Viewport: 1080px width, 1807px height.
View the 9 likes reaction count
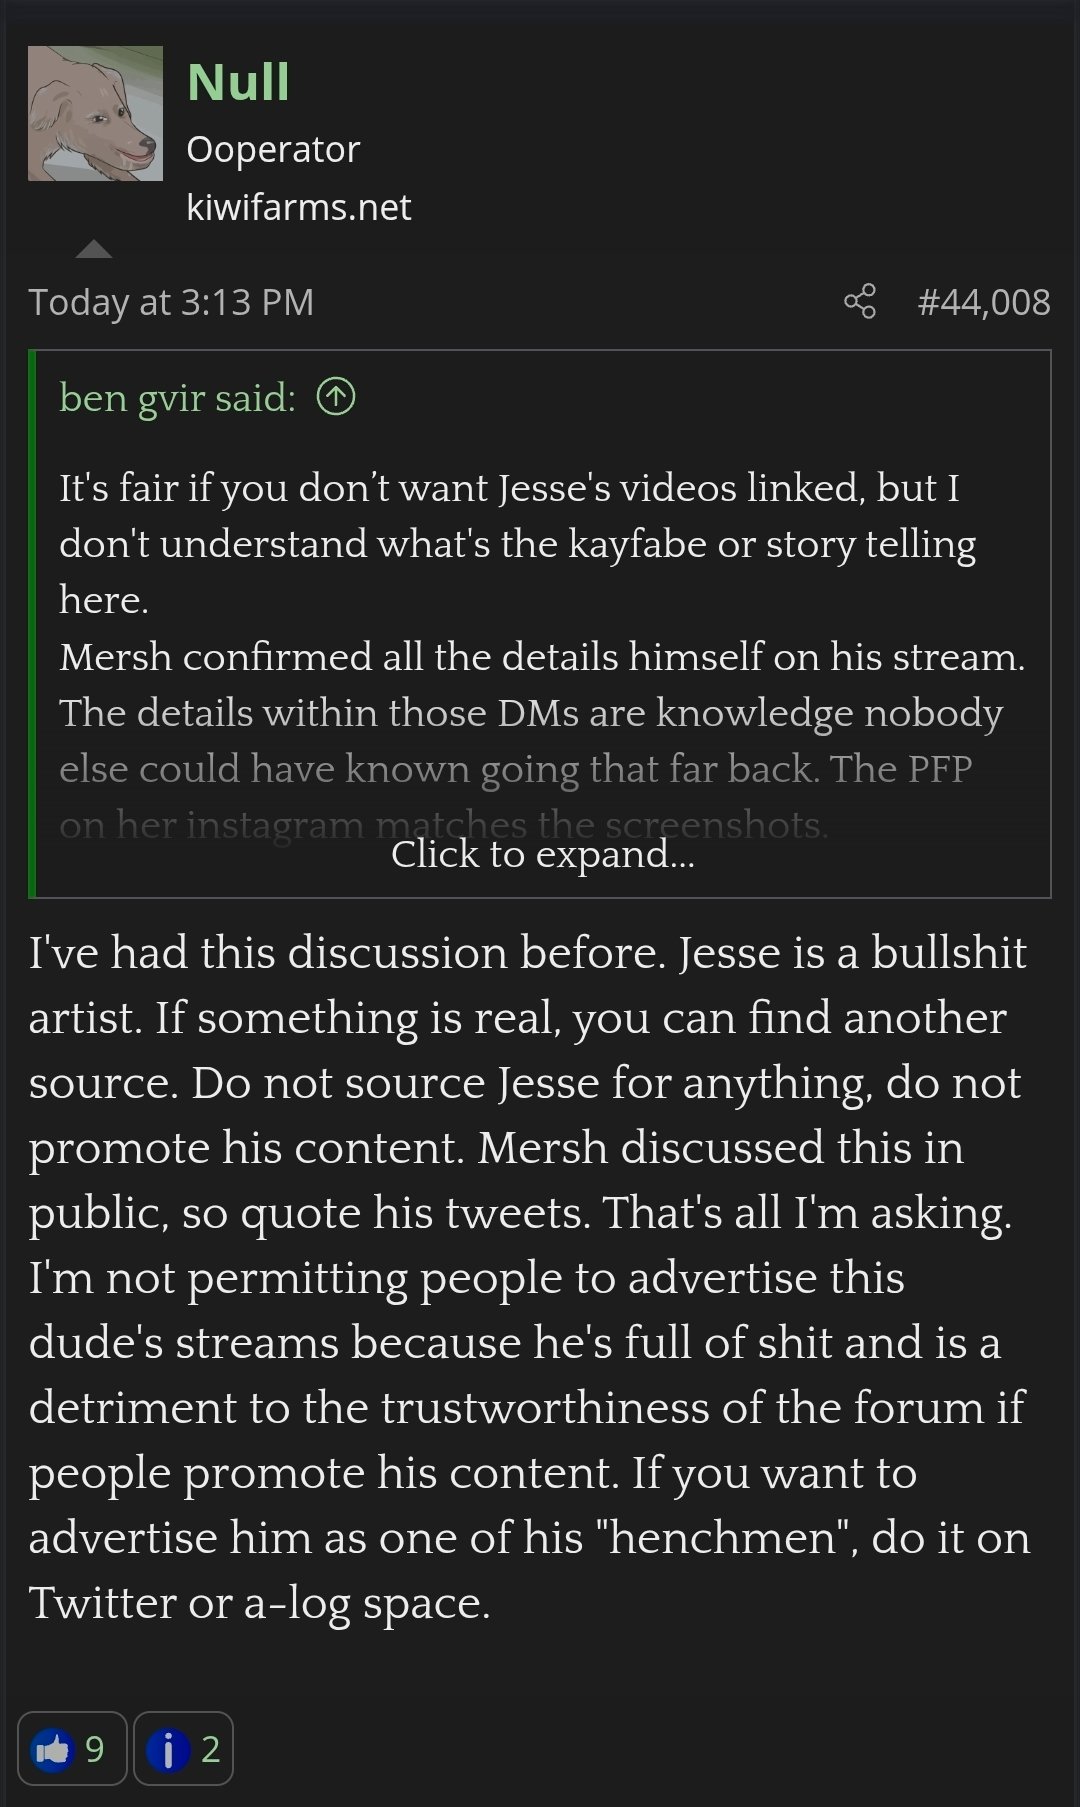point(95,1749)
